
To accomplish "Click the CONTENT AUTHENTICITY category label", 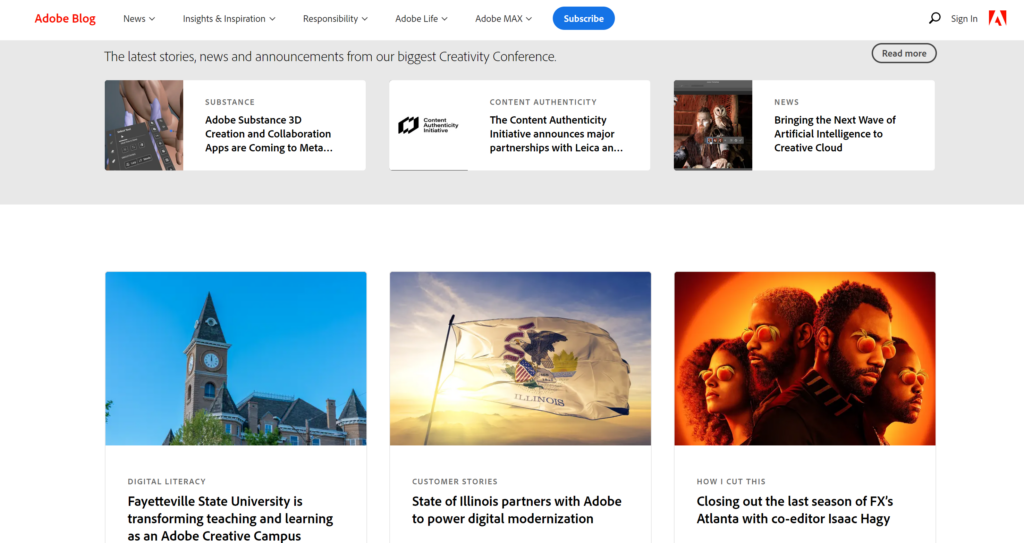I will 543,102.
